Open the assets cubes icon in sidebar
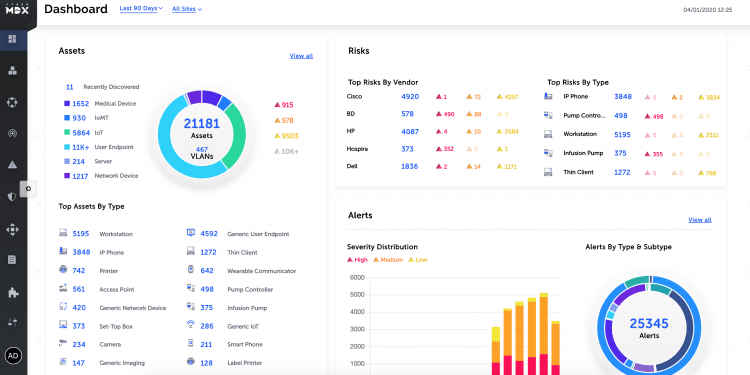 pyautogui.click(x=12, y=71)
